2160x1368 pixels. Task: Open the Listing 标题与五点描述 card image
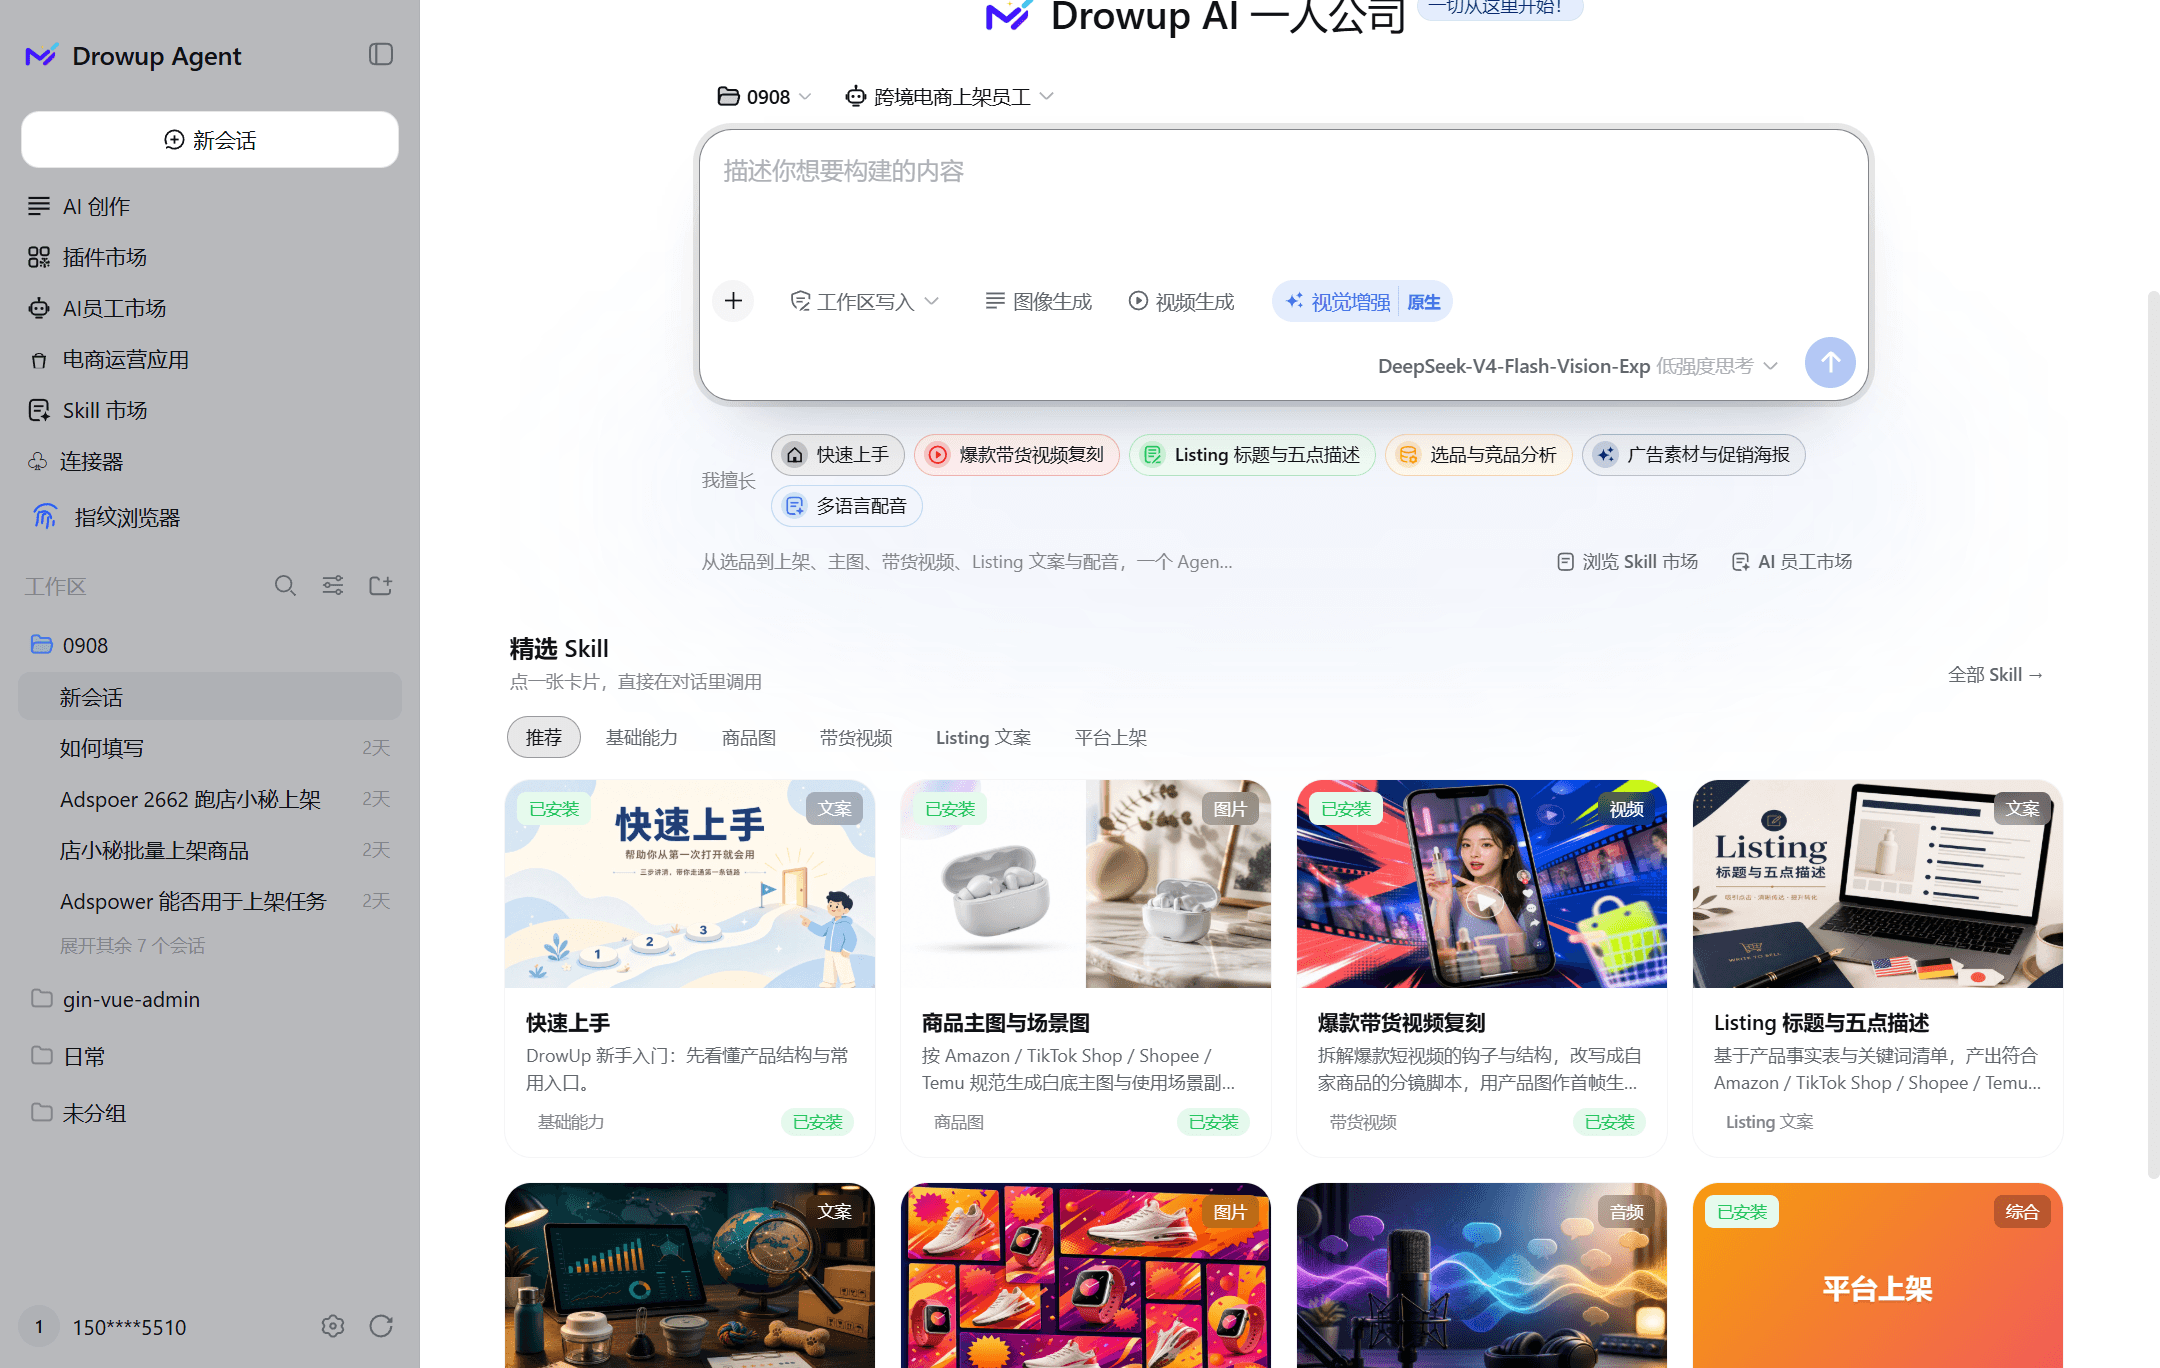point(1878,884)
